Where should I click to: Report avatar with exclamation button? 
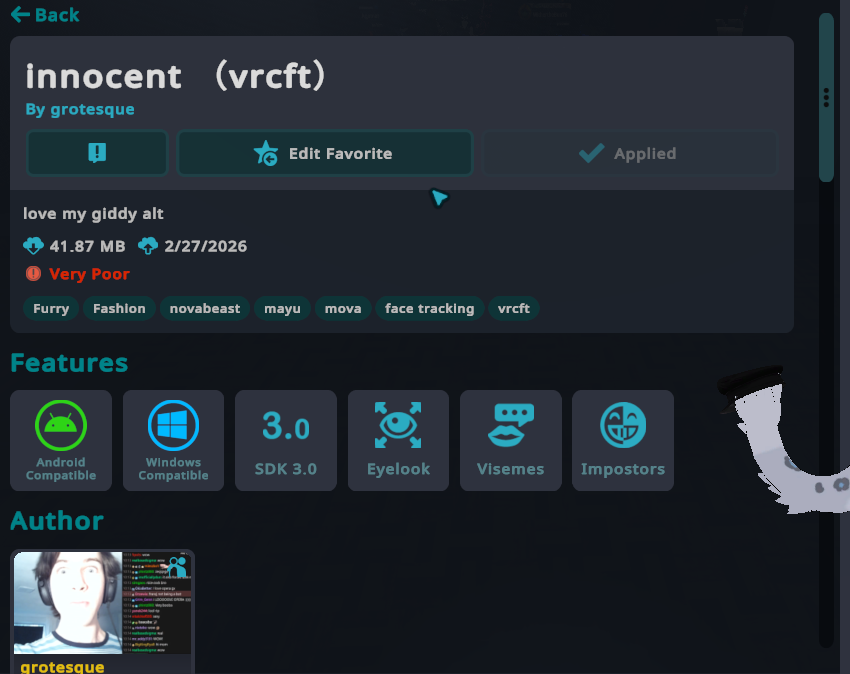tap(98, 153)
